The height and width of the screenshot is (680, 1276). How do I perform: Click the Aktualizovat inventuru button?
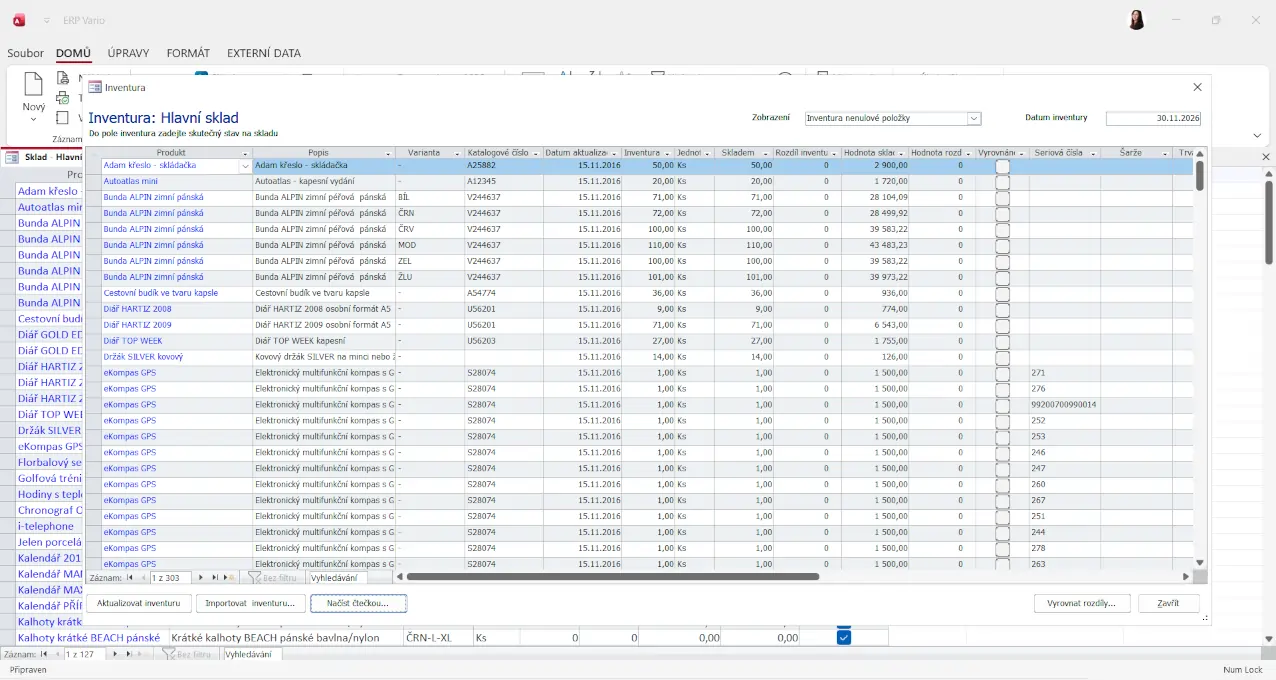click(x=138, y=603)
